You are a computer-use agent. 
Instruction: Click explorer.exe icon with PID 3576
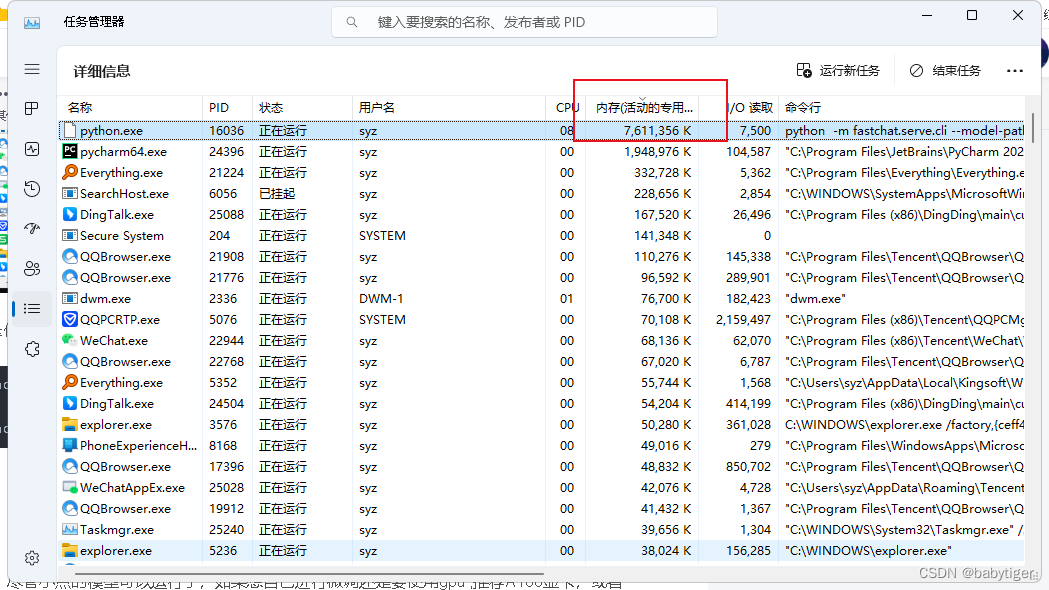(x=70, y=425)
